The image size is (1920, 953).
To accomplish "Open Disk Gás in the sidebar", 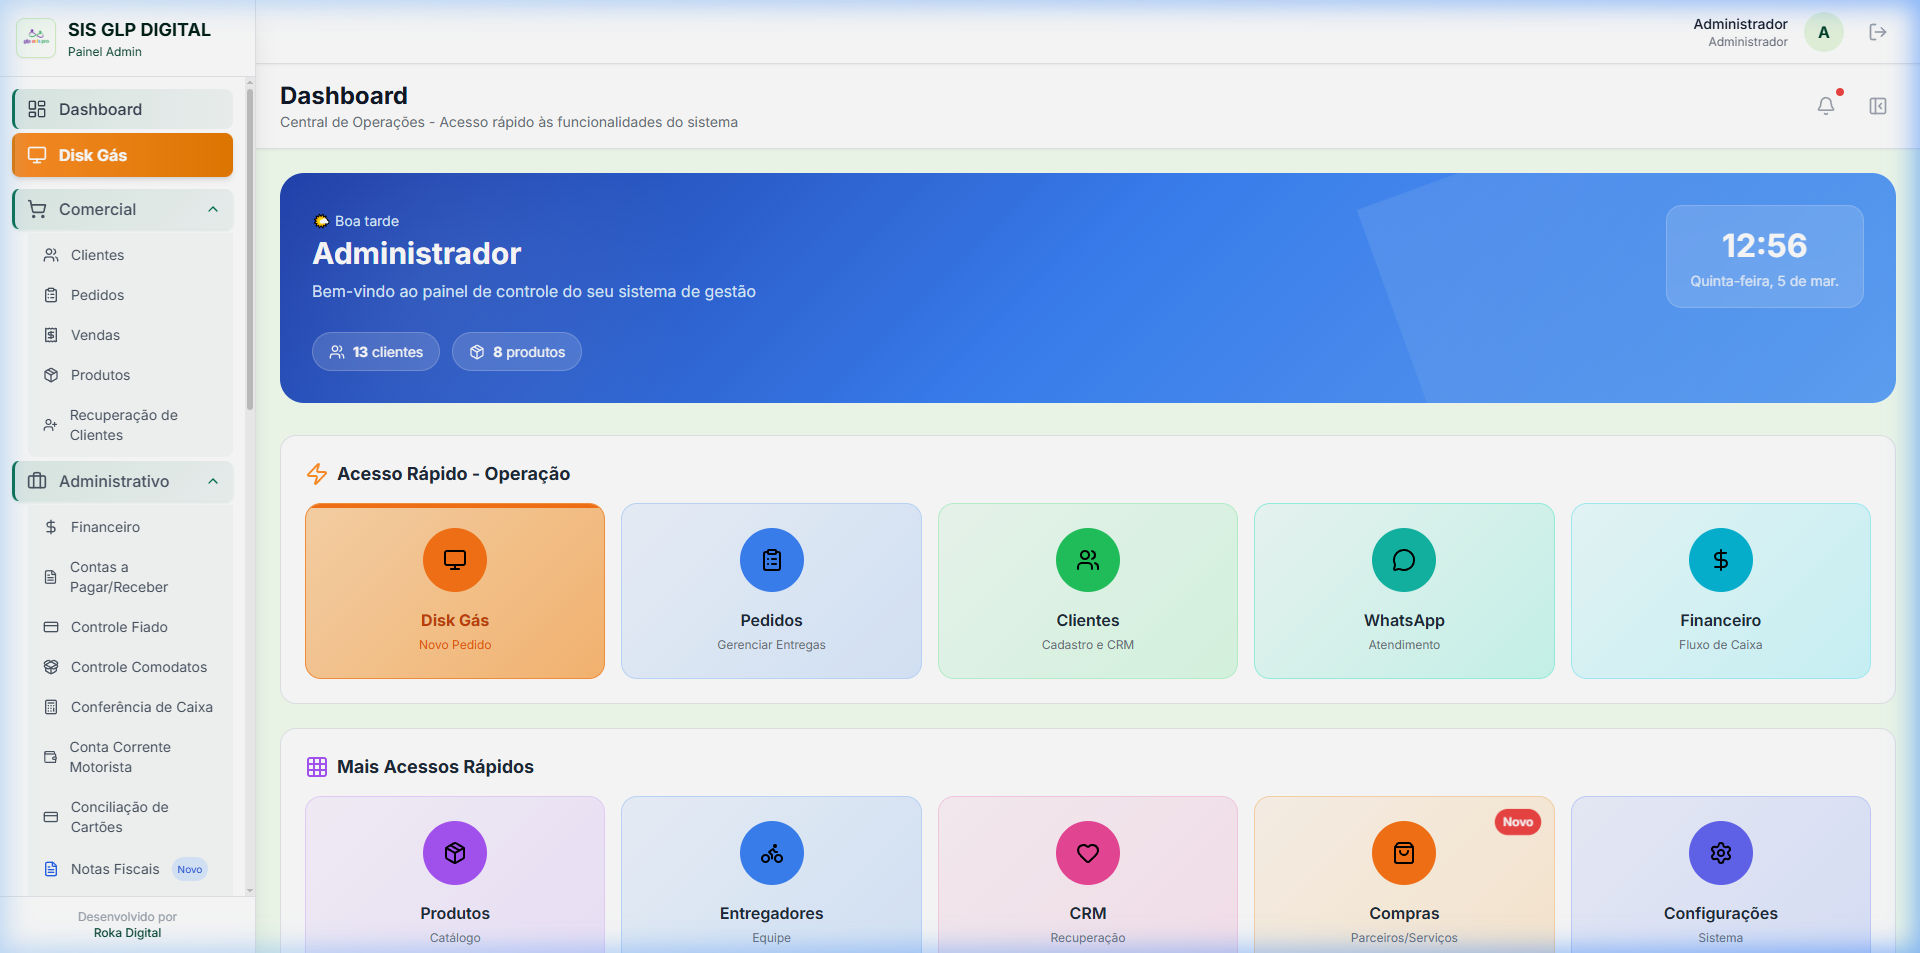I will (x=122, y=155).
